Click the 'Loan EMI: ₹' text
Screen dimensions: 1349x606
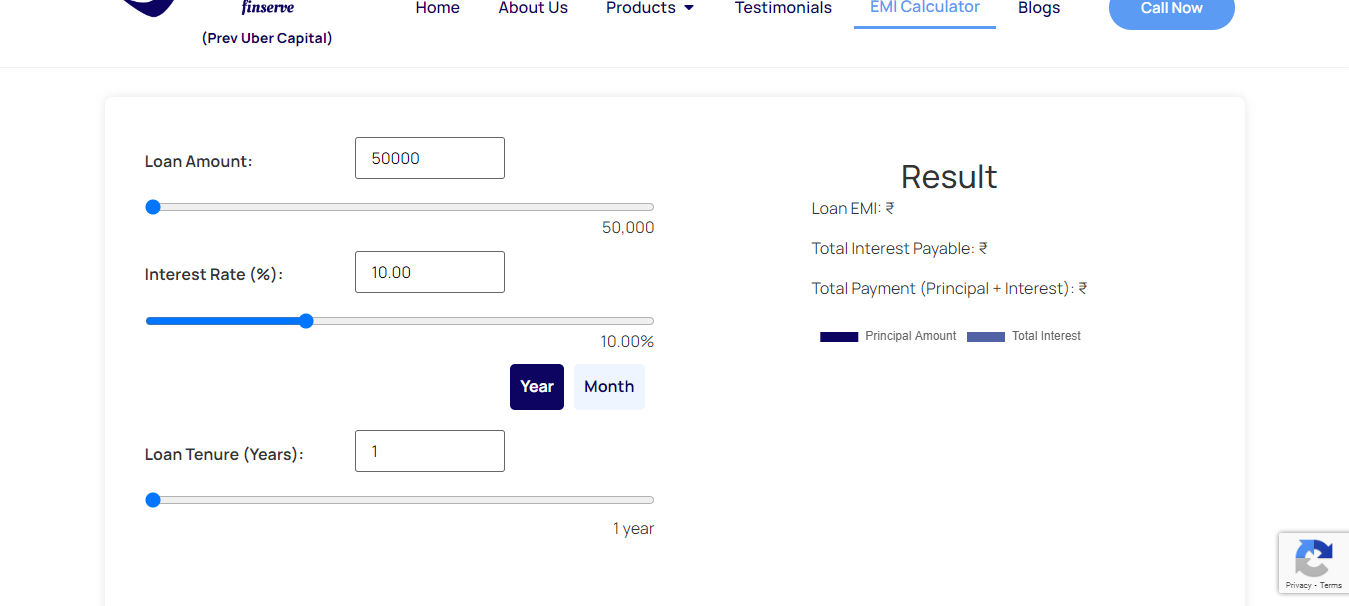[x=853, y=209]
